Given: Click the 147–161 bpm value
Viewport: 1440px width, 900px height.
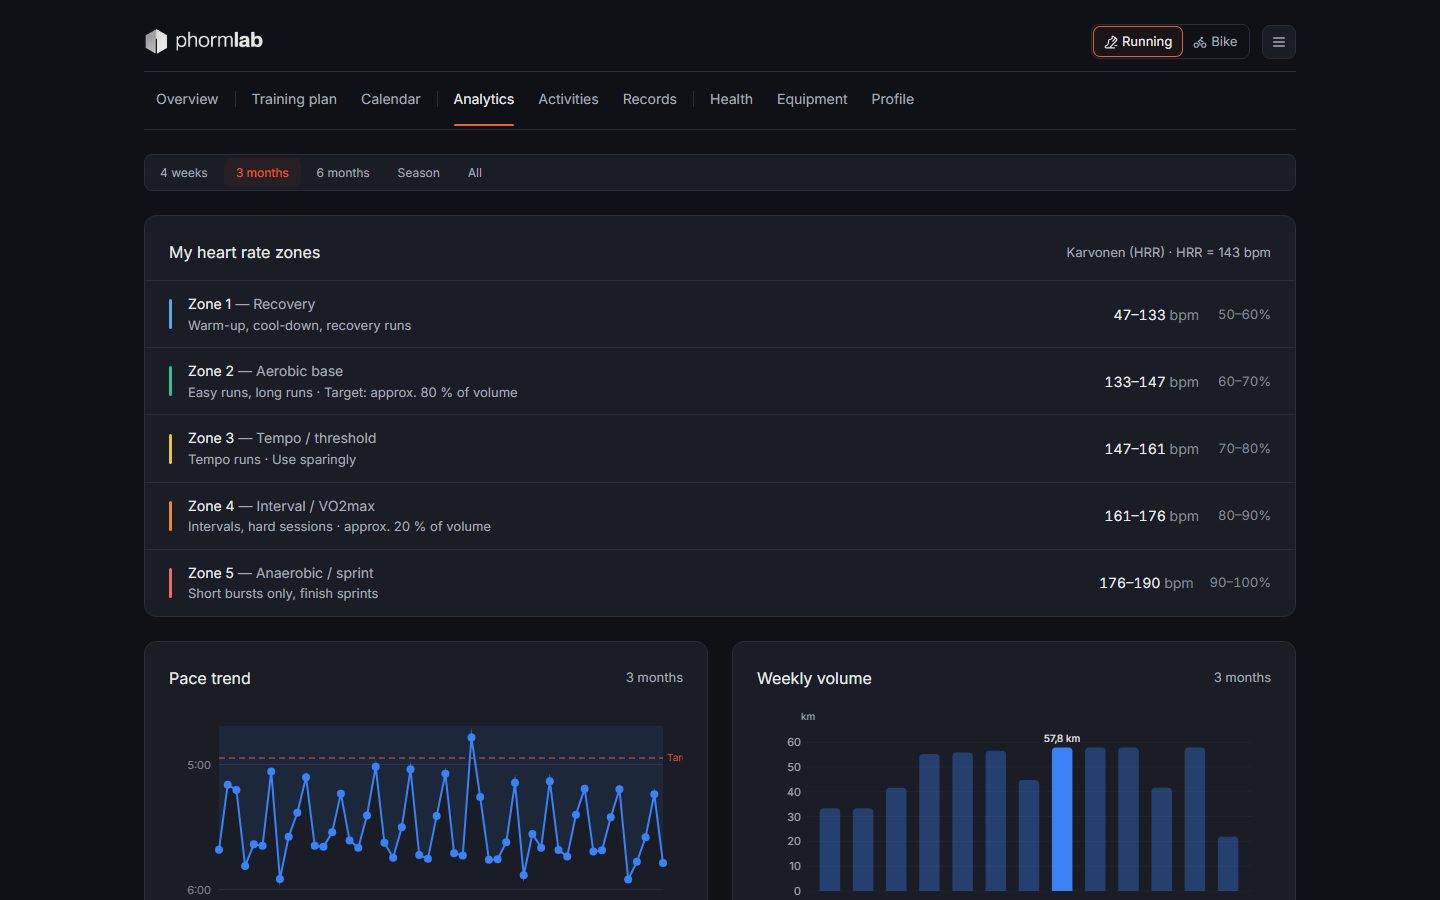Looking at the screenshot, I should 1151,449.
